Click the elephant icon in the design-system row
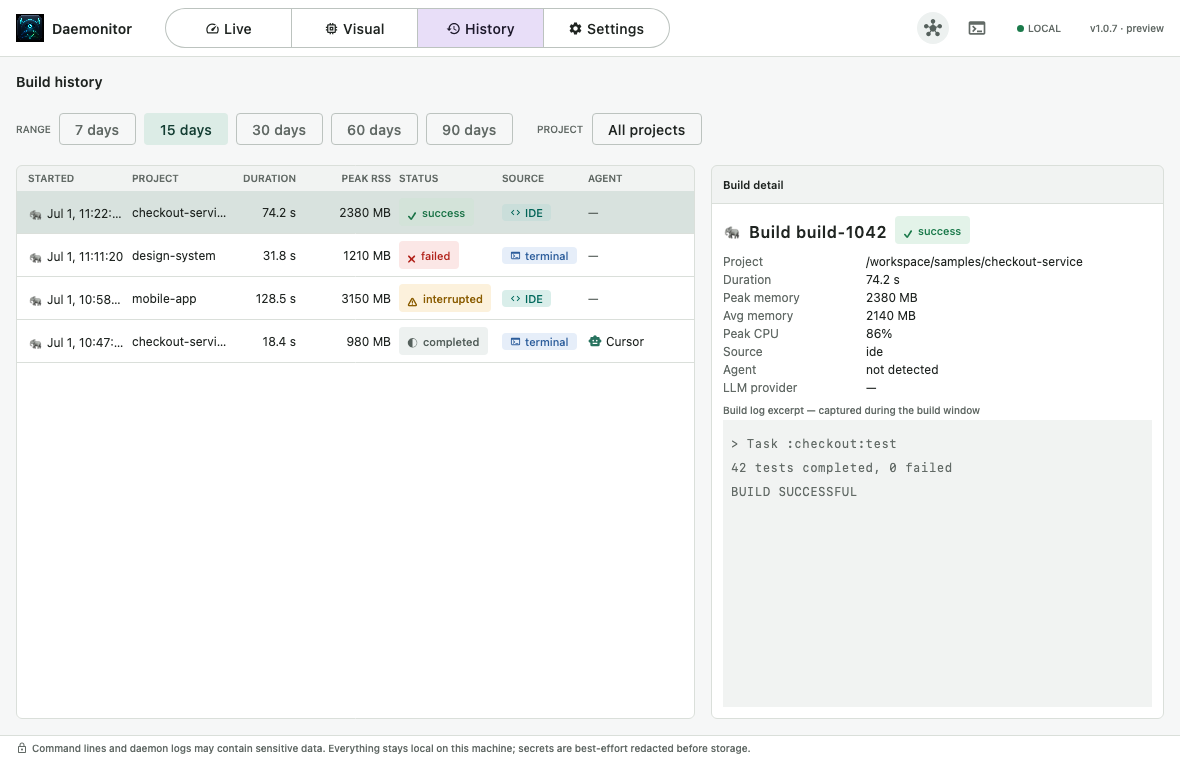1180x760 pixels. (35, 257)
